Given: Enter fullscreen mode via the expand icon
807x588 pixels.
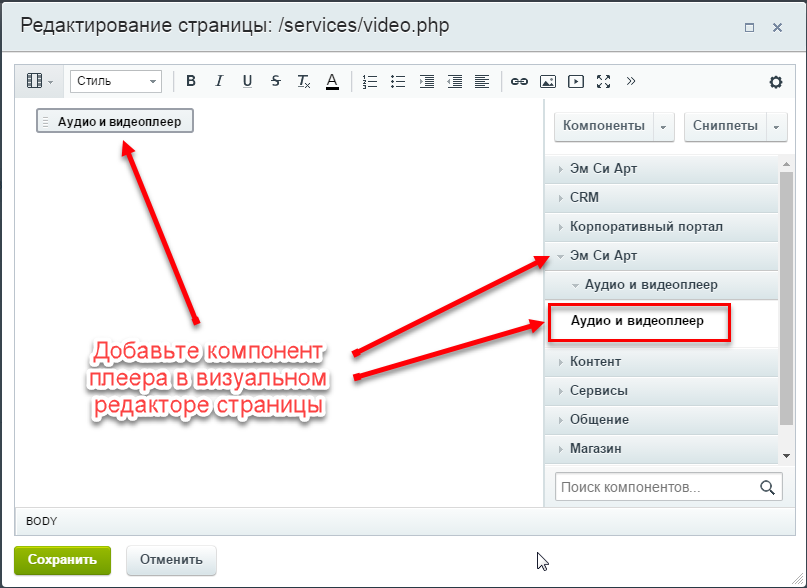Looking at the screenshot, I should pyautogui.click(x=602, y=81).
